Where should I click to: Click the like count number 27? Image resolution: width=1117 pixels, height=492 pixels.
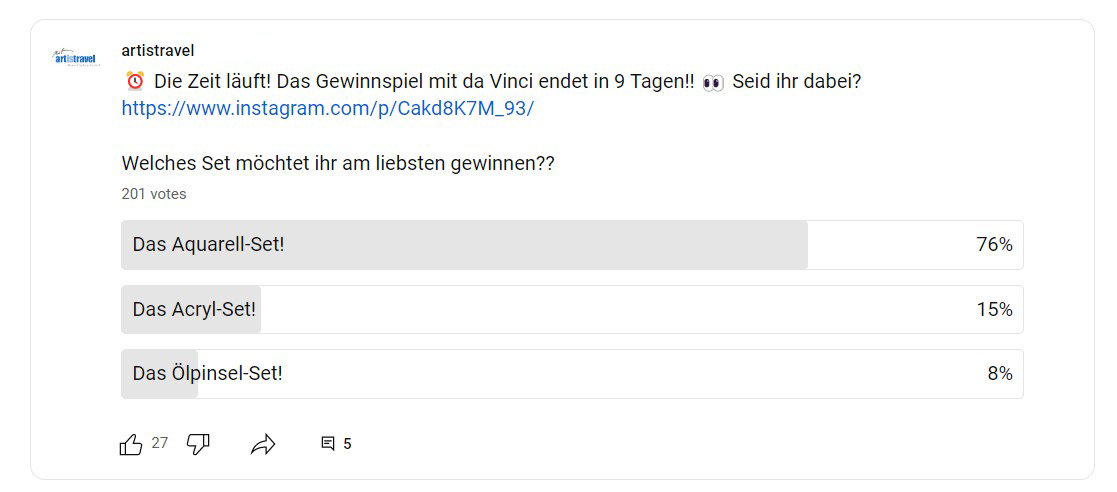pos(160,443)
